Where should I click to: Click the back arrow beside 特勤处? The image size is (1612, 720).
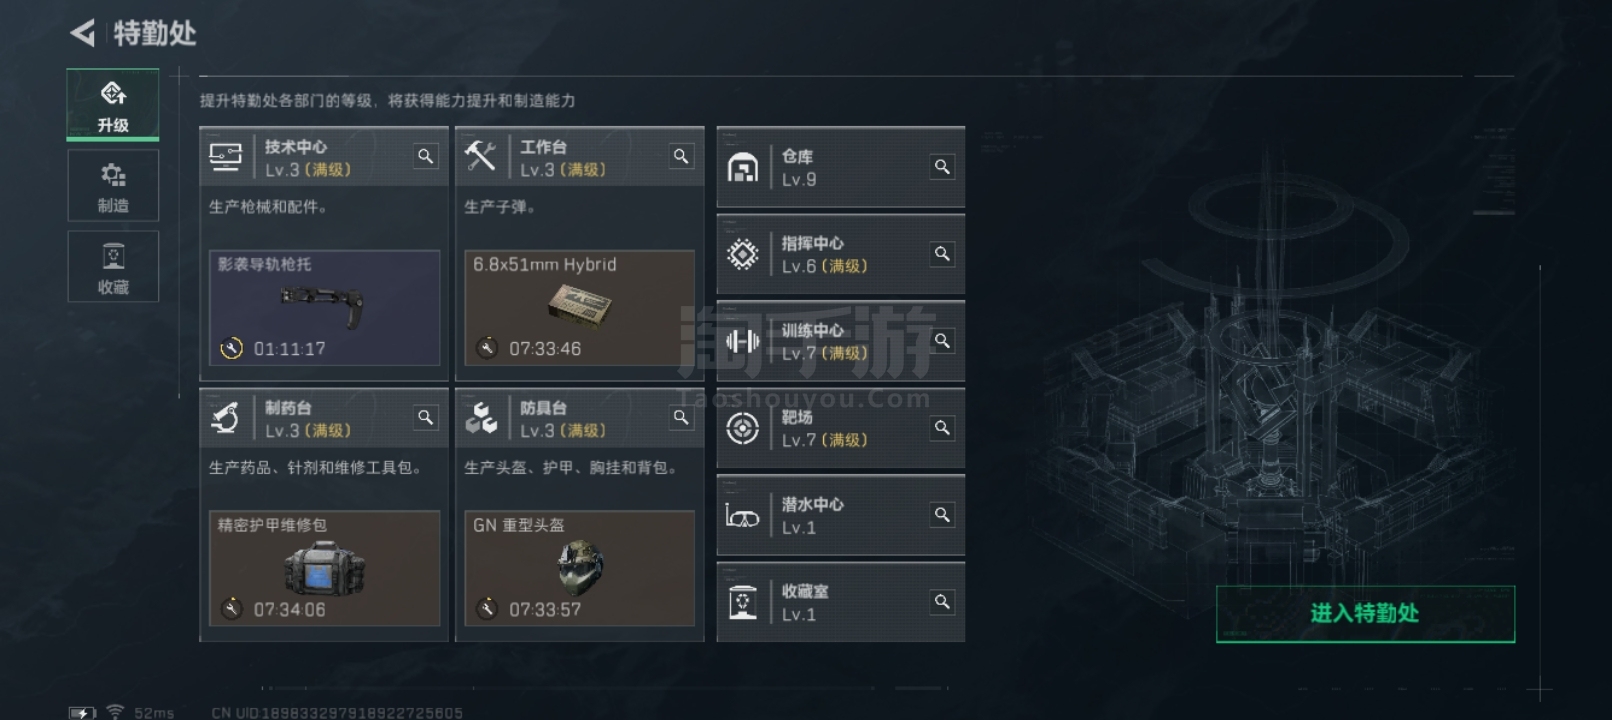pos(82,33)
